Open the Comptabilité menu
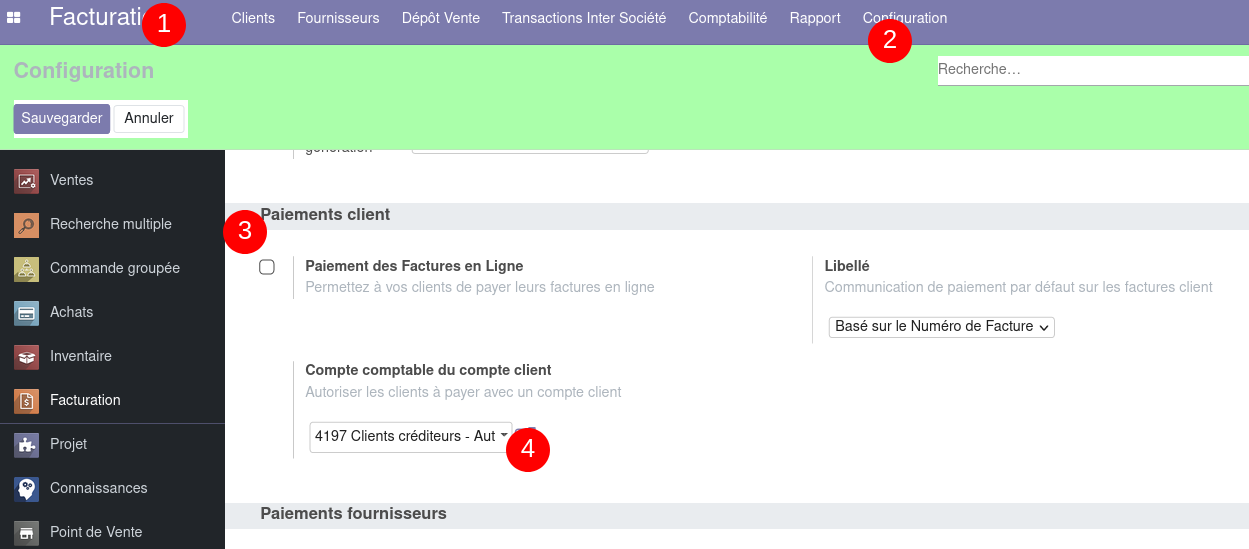1249x549 pixels. (728, 18)
